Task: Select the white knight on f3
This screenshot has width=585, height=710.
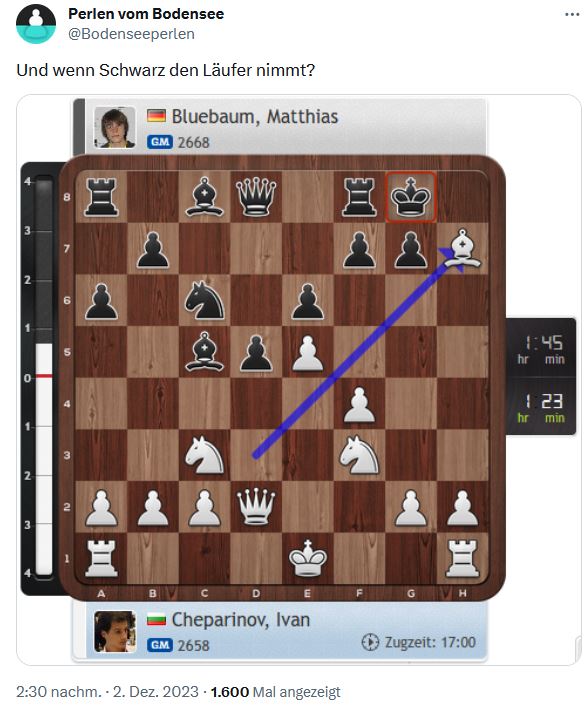Action: point(359,455)
